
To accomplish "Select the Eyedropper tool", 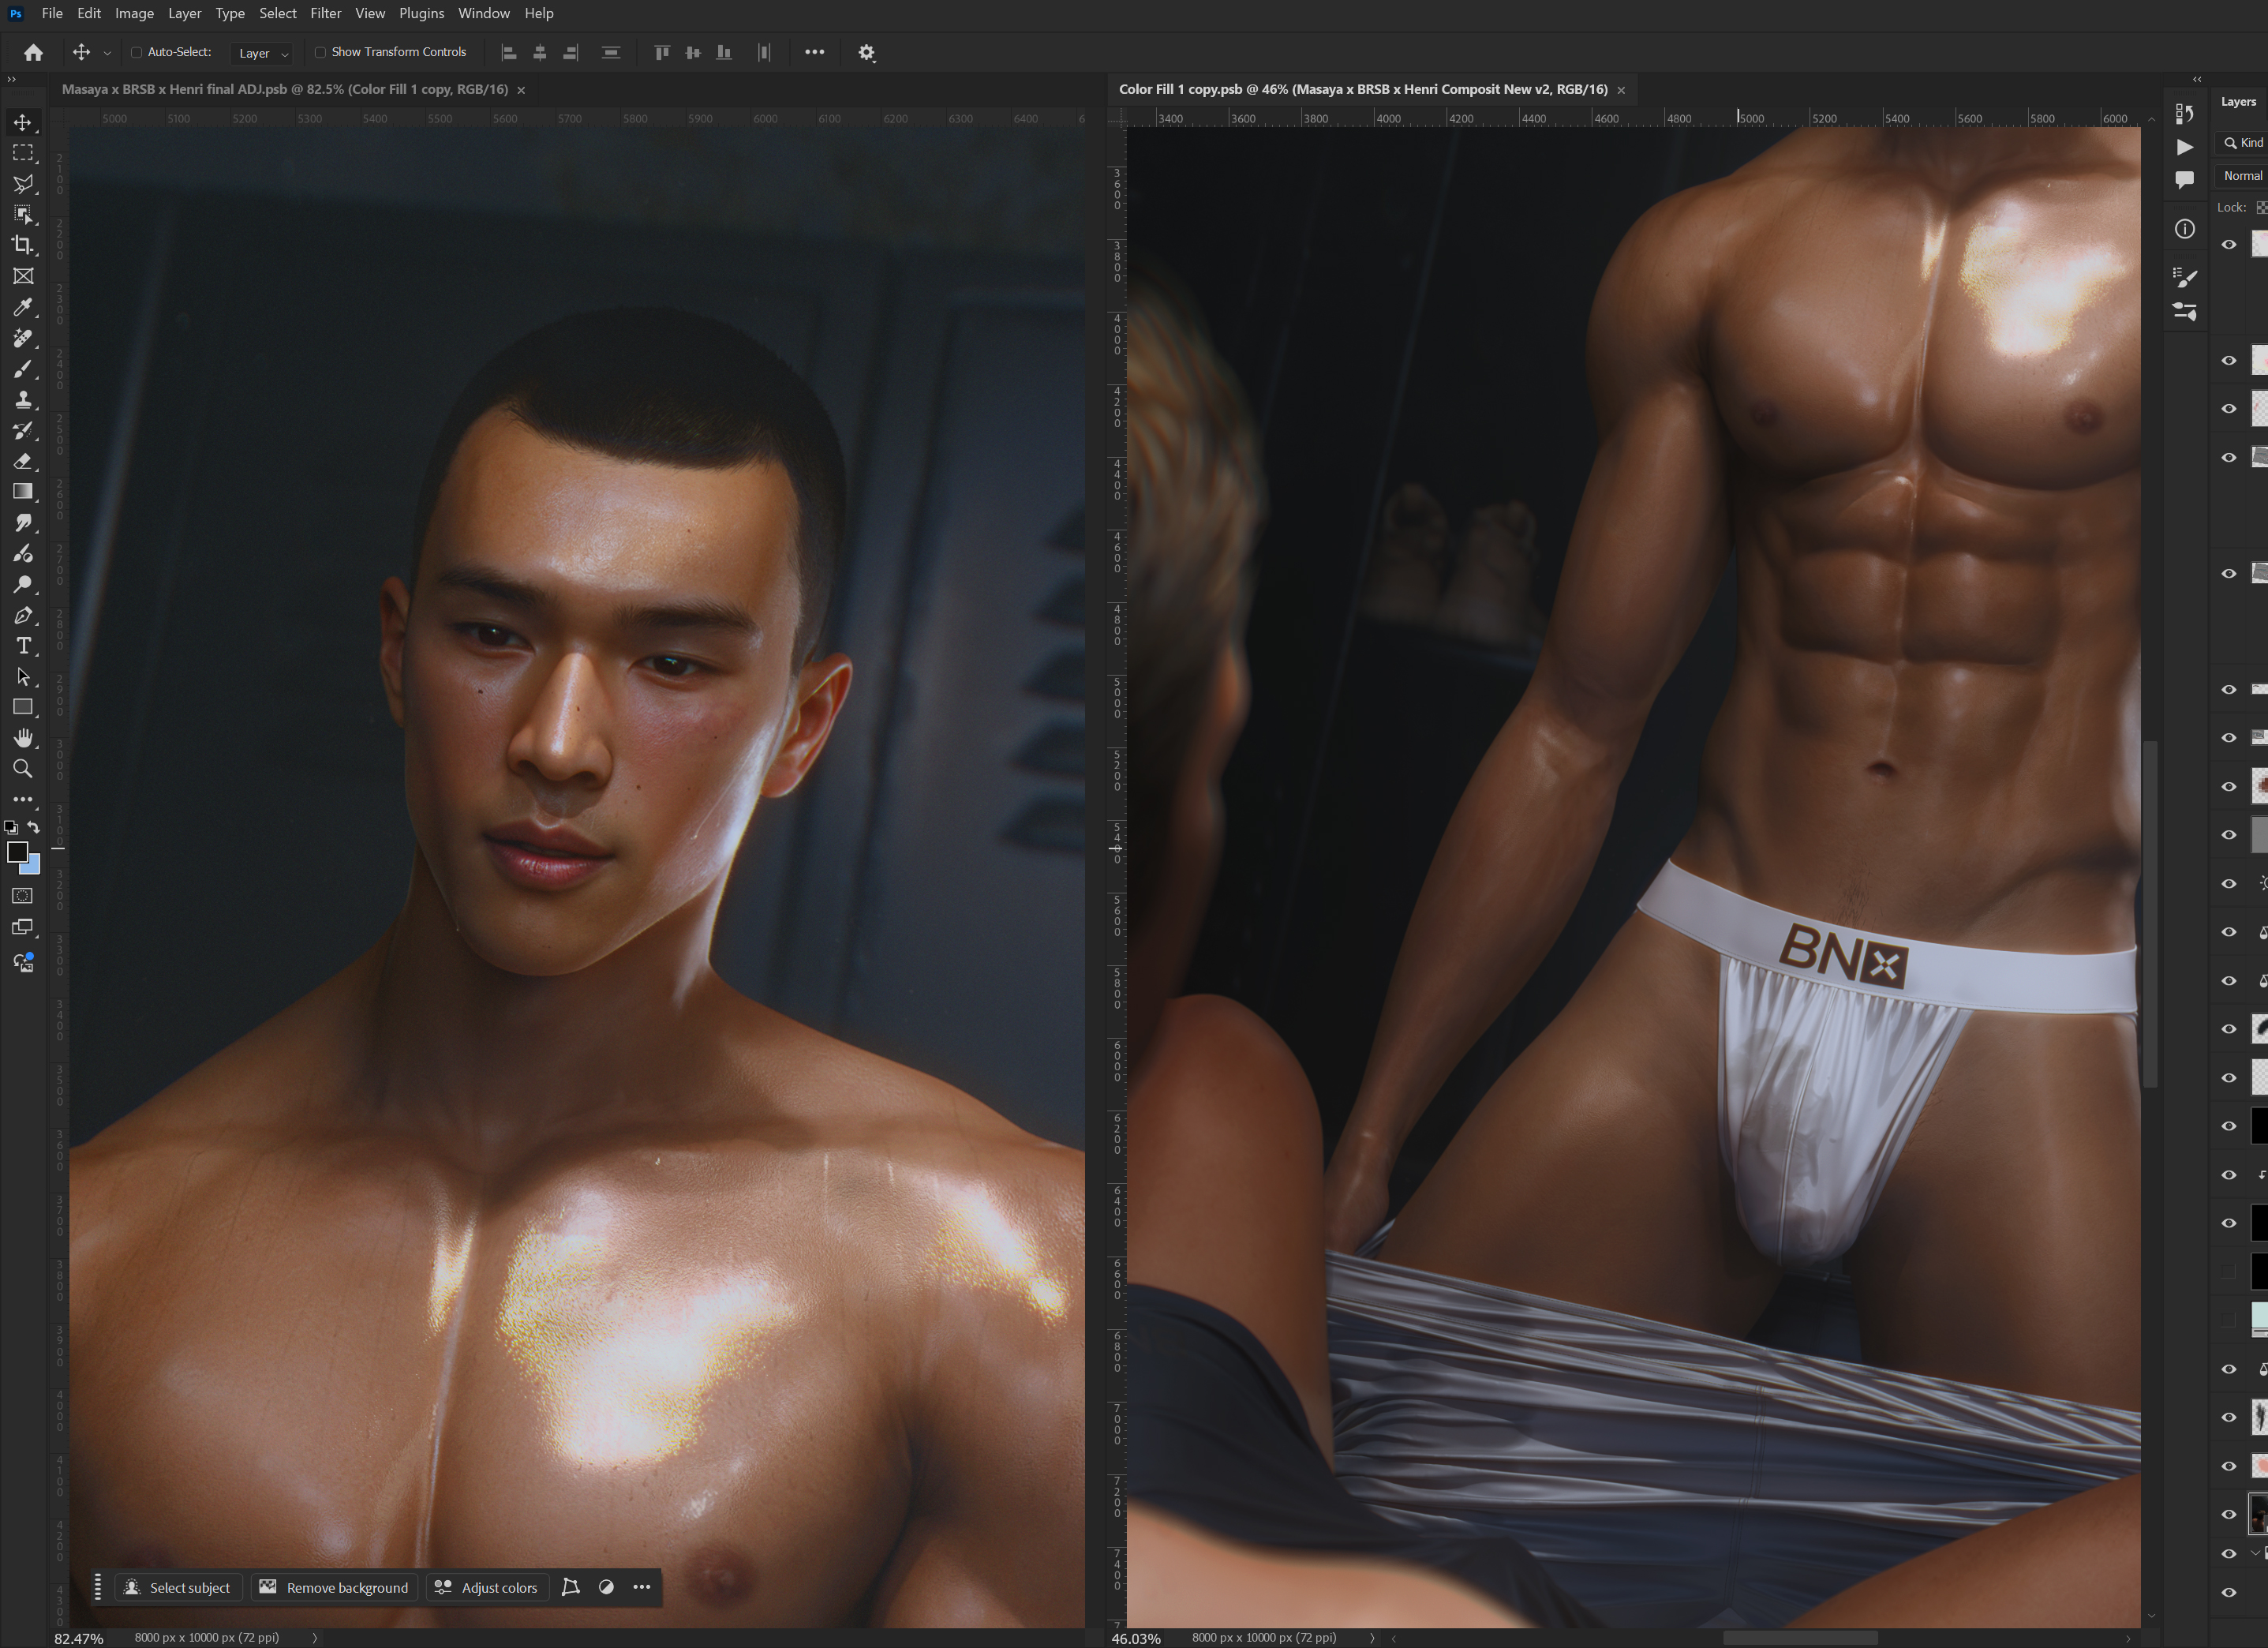I will point(22,307).
